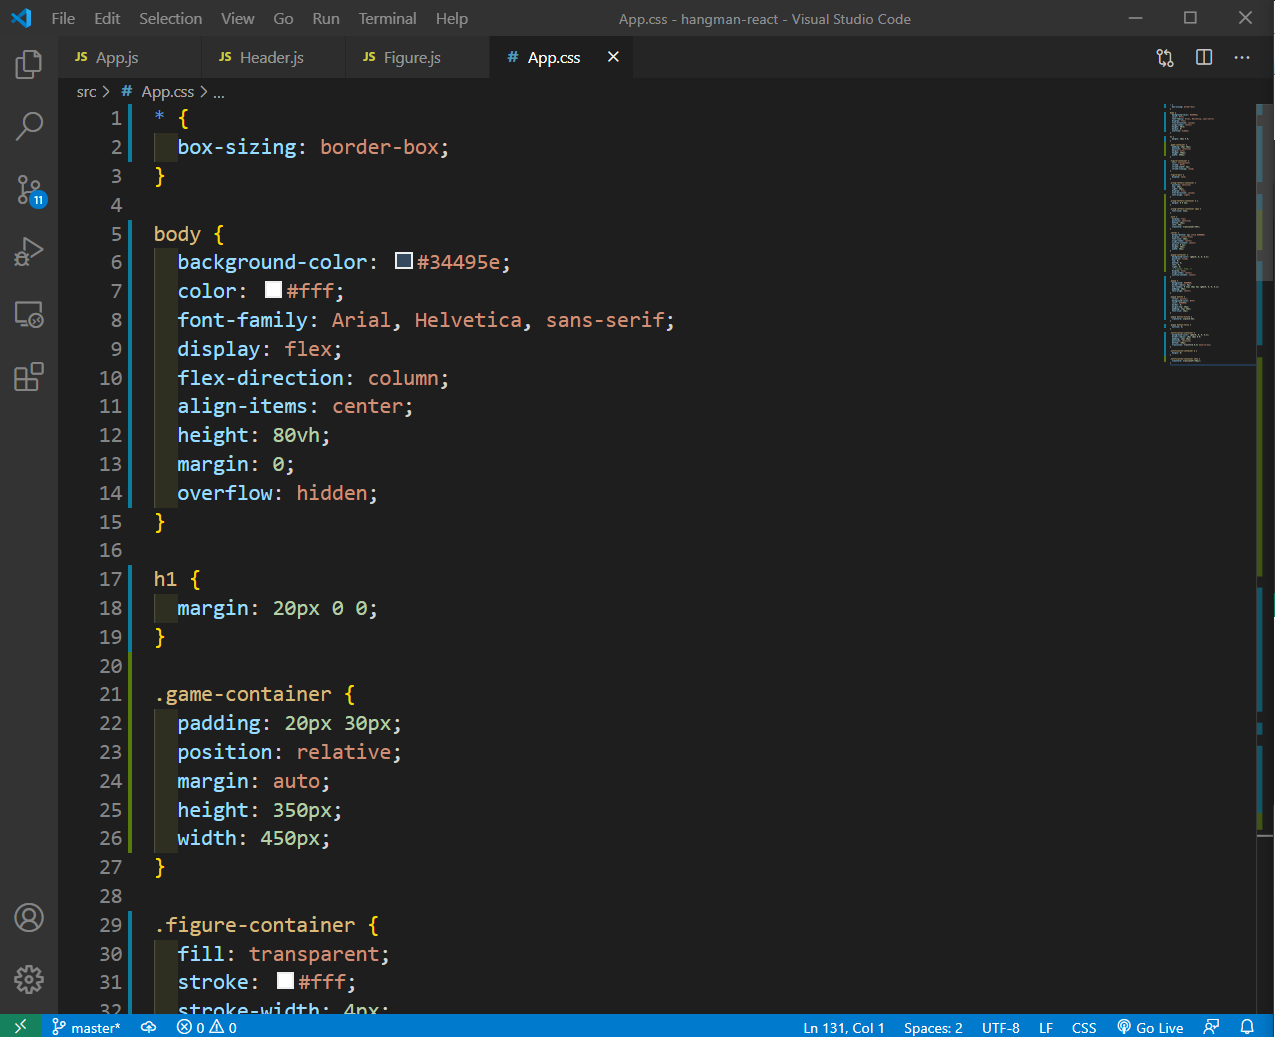Open the View menu
1275x1037 pixels.
pos(237,18)
